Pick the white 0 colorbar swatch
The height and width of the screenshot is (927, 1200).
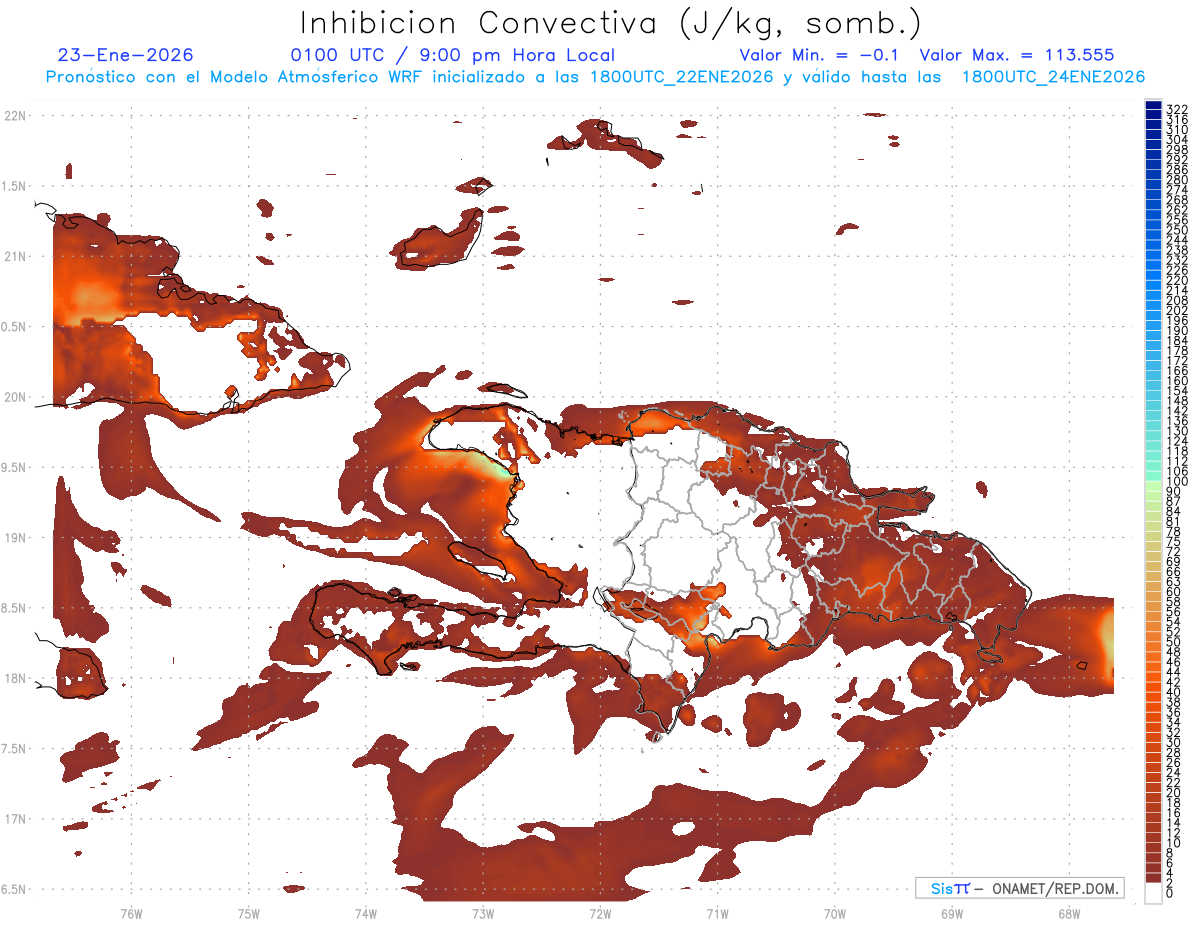pos(1153,893)
